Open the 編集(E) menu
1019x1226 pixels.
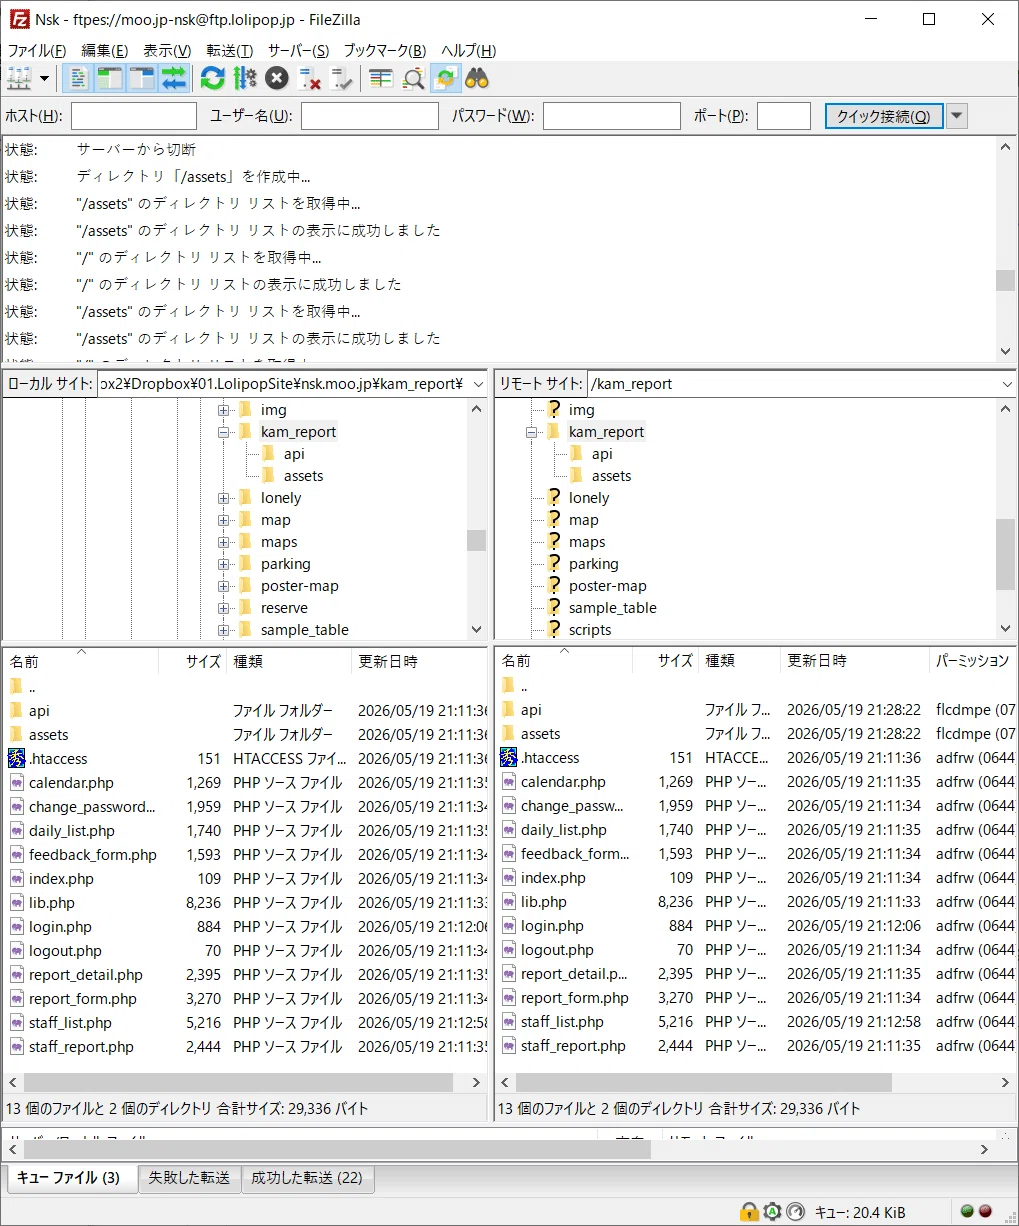tap(104, 50)
